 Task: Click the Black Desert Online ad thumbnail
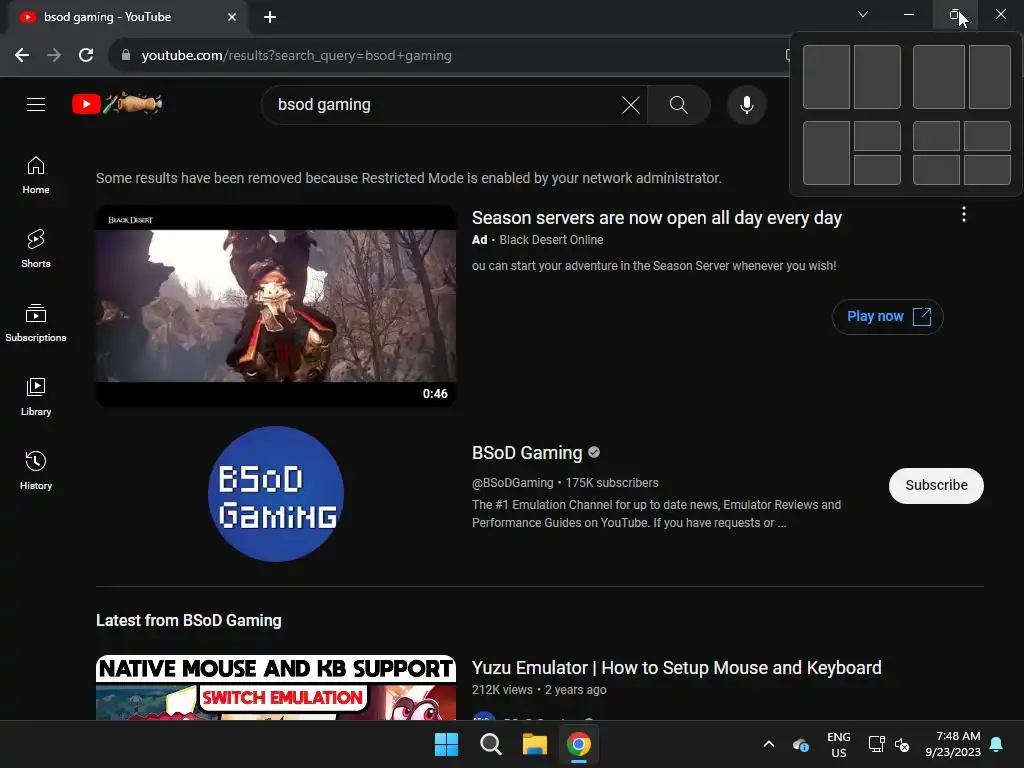point(276,306)
